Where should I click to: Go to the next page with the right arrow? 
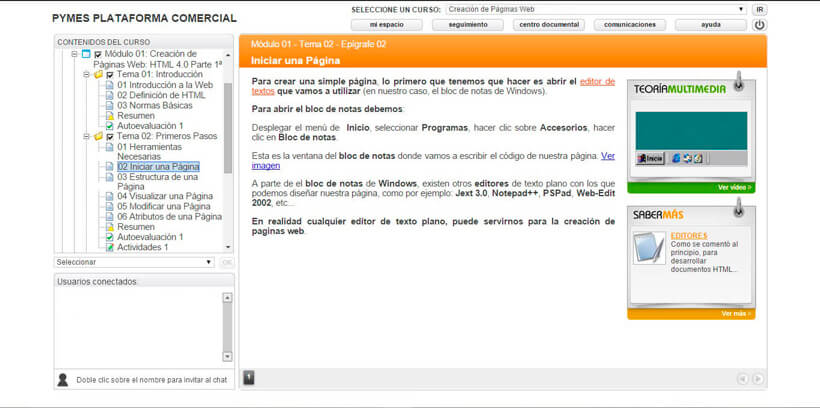point(757,379)
